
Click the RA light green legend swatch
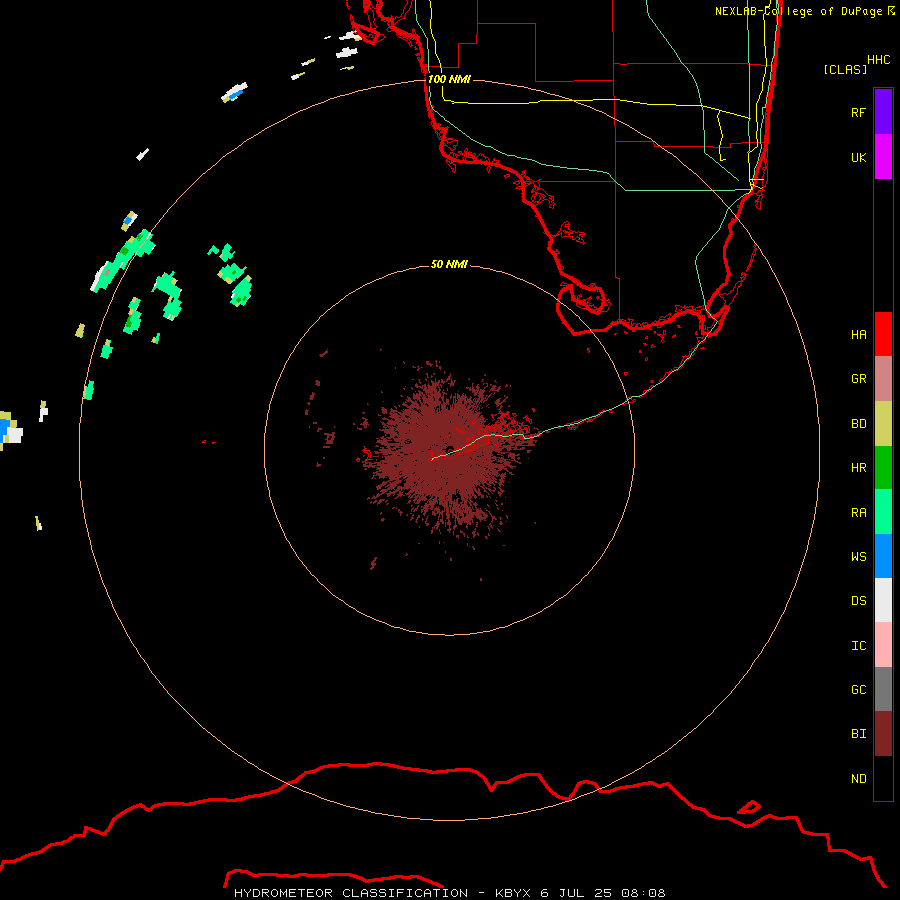point(883,512)
